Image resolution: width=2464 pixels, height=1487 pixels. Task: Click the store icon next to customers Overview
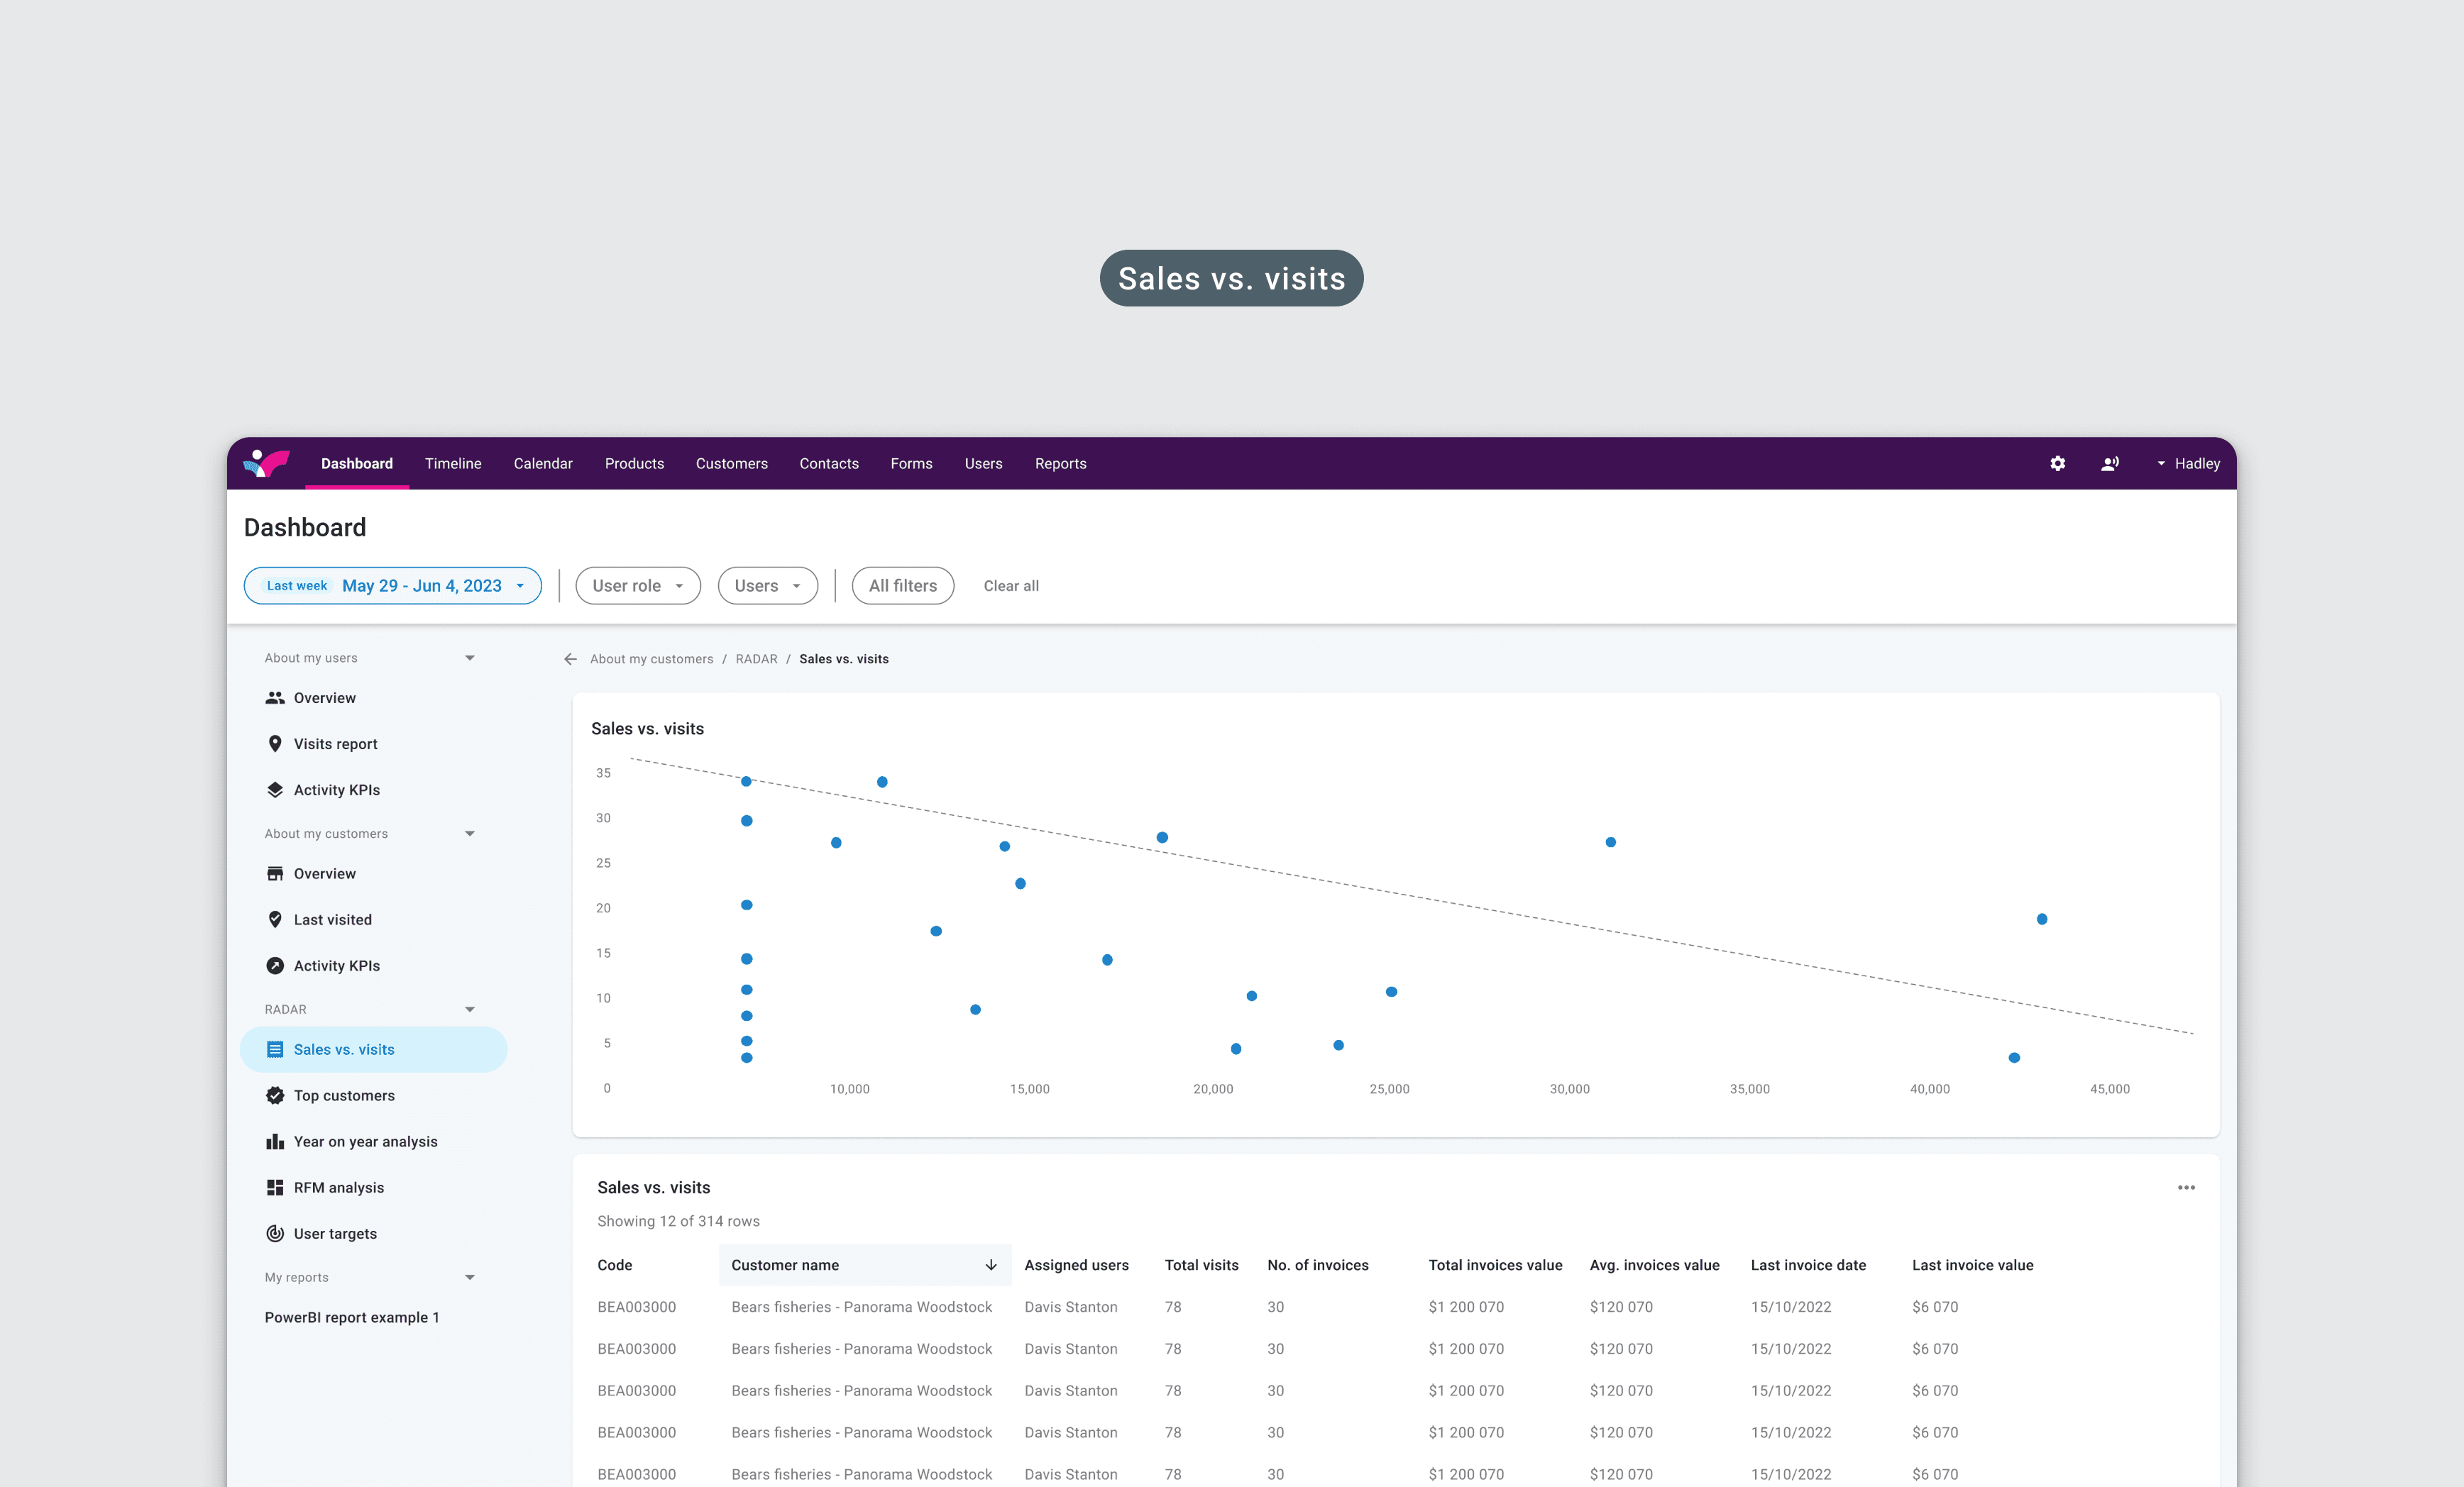[275, 874]
